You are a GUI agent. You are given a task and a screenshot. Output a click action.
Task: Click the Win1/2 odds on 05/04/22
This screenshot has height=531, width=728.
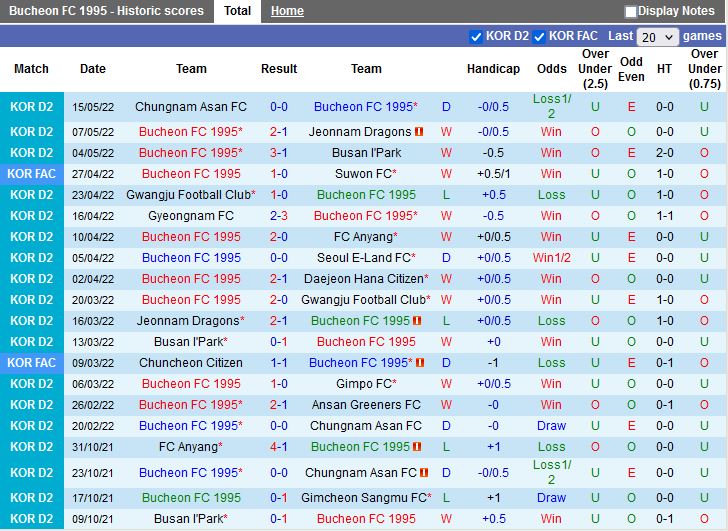(x=552, y=258)
